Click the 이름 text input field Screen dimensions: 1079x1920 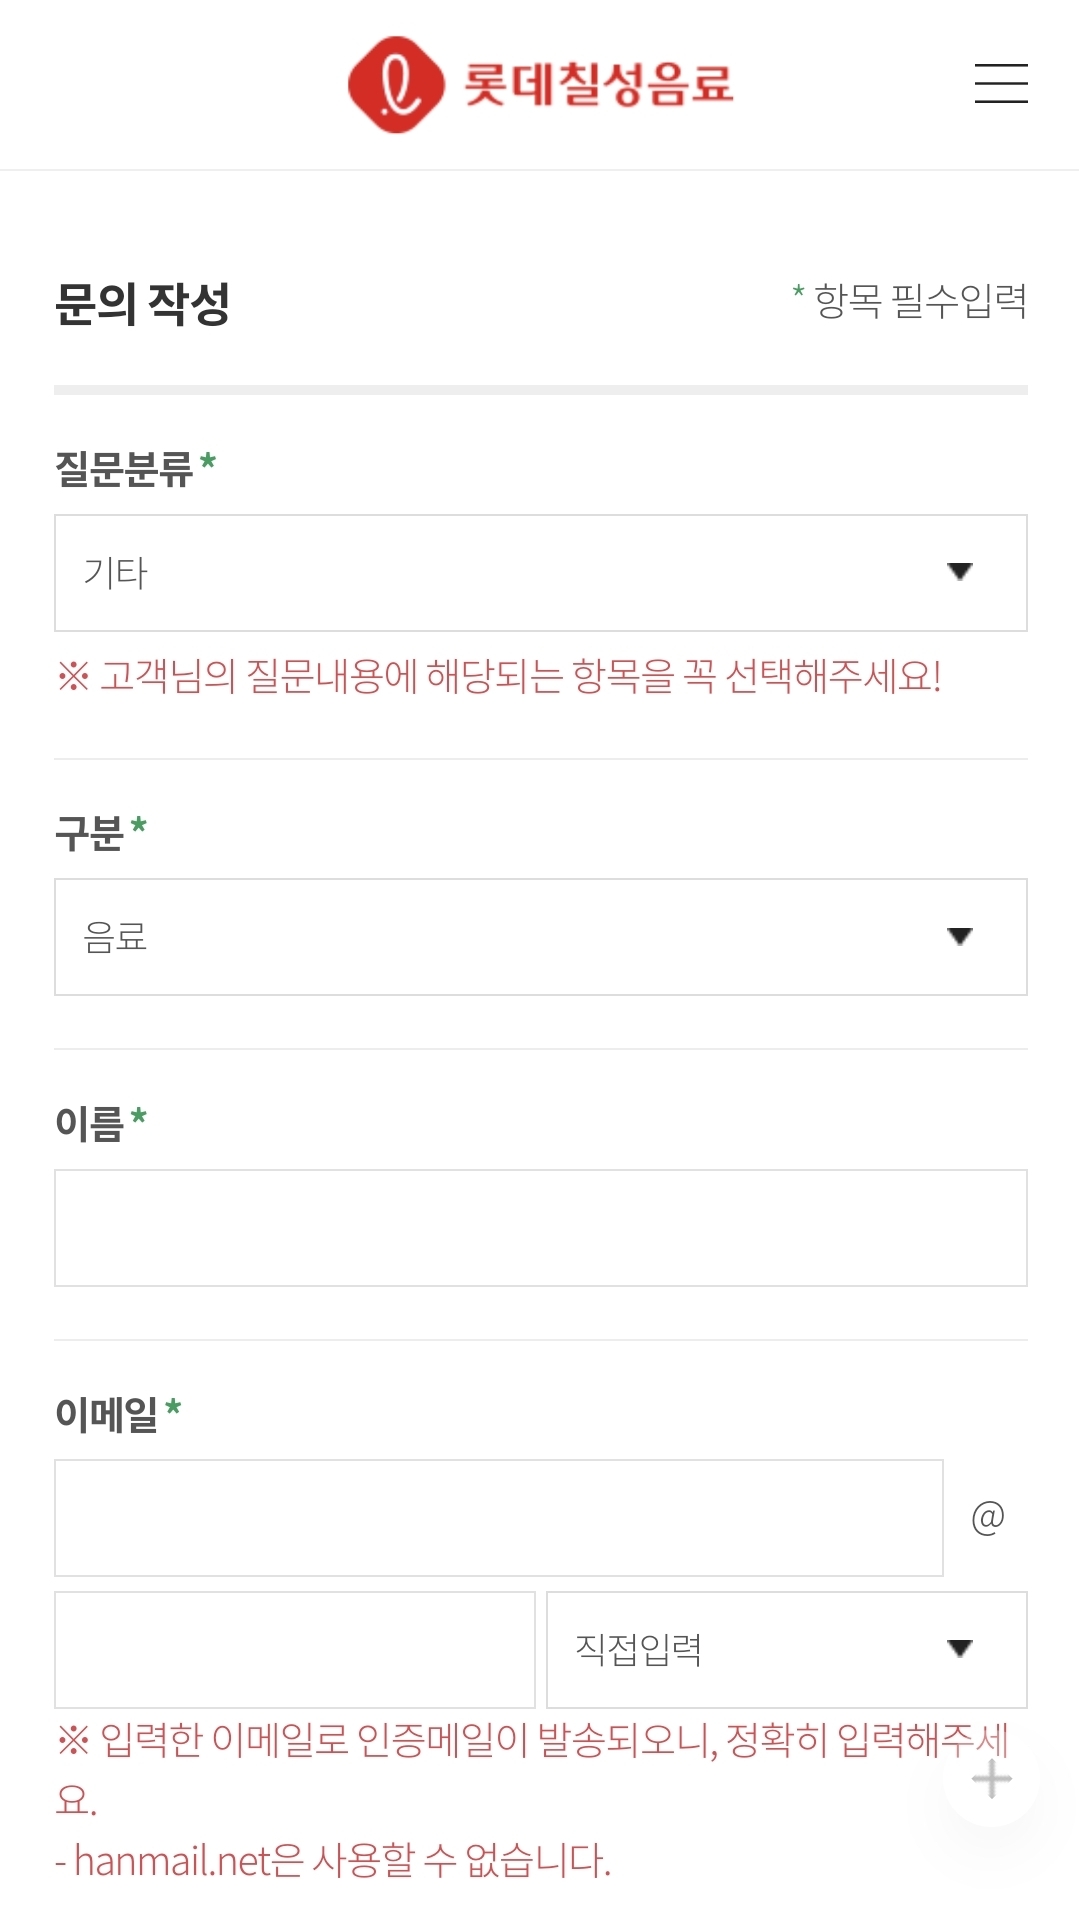tap(540, 1228)
